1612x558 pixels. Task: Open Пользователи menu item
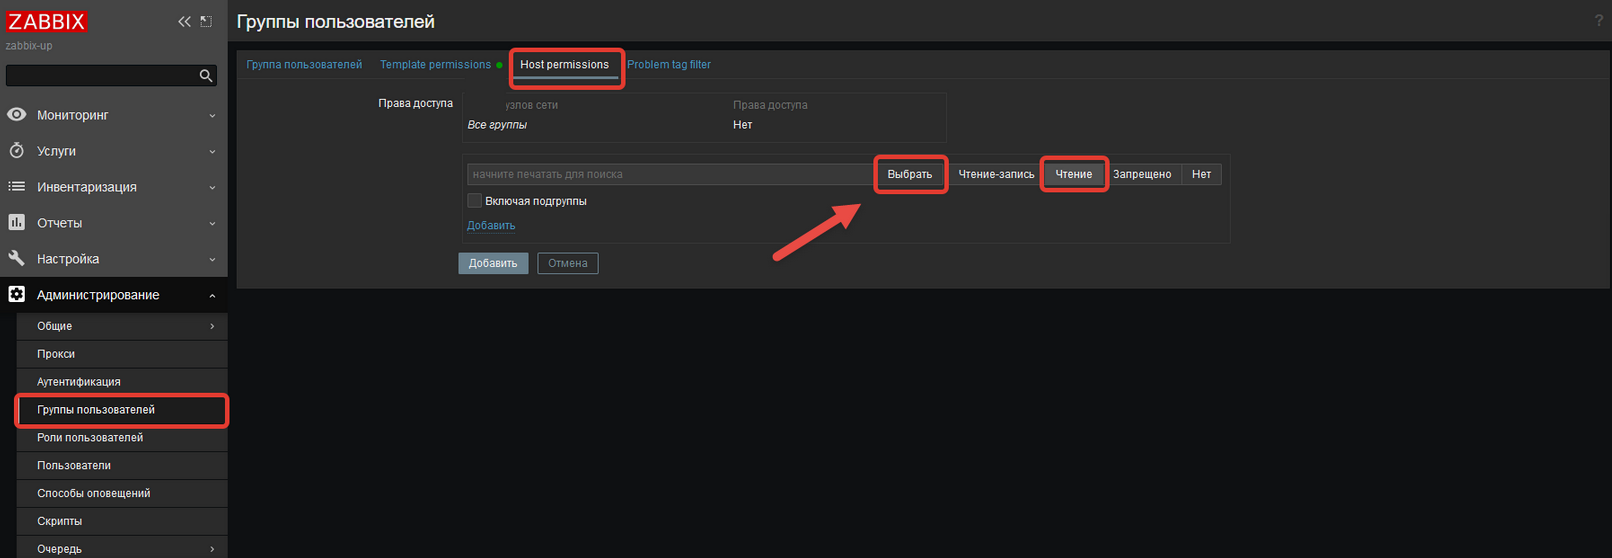click(x=122, y=466)
